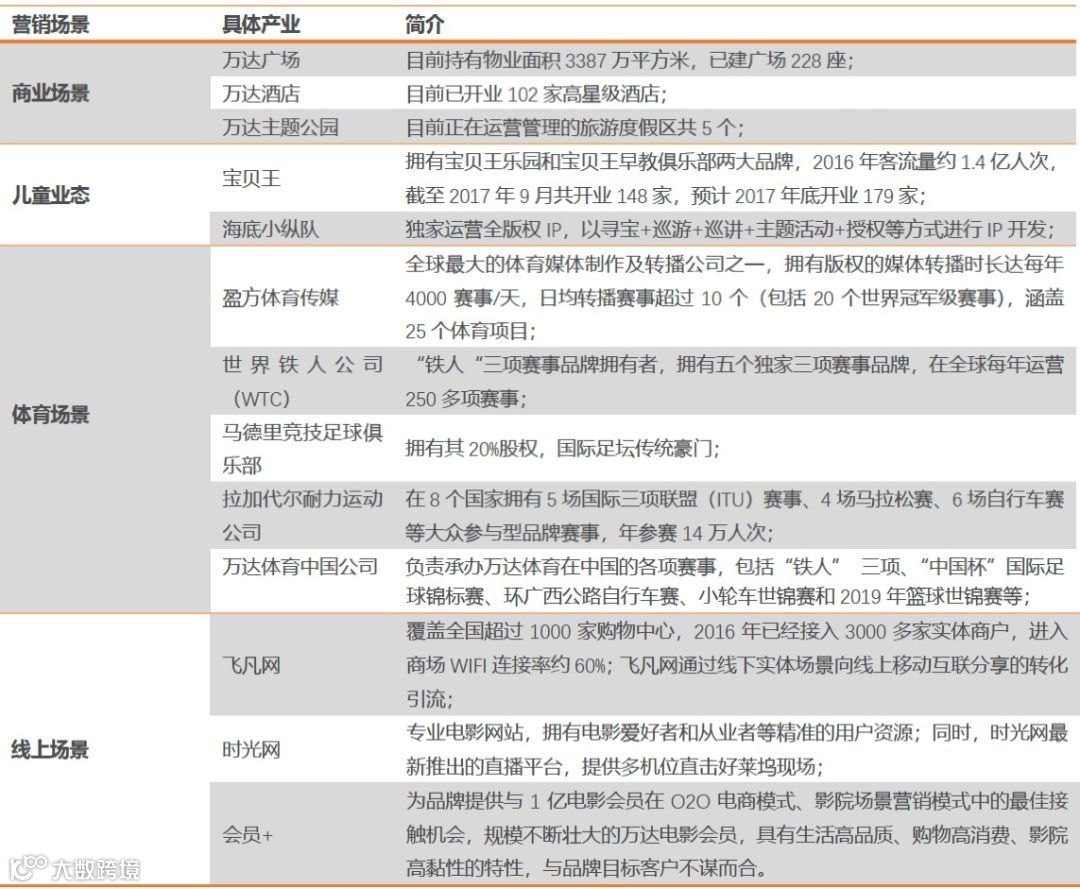Screen dimensions: 1080x889
Task: Click the 250 多项赛事 line
Action: click(466, 399)
